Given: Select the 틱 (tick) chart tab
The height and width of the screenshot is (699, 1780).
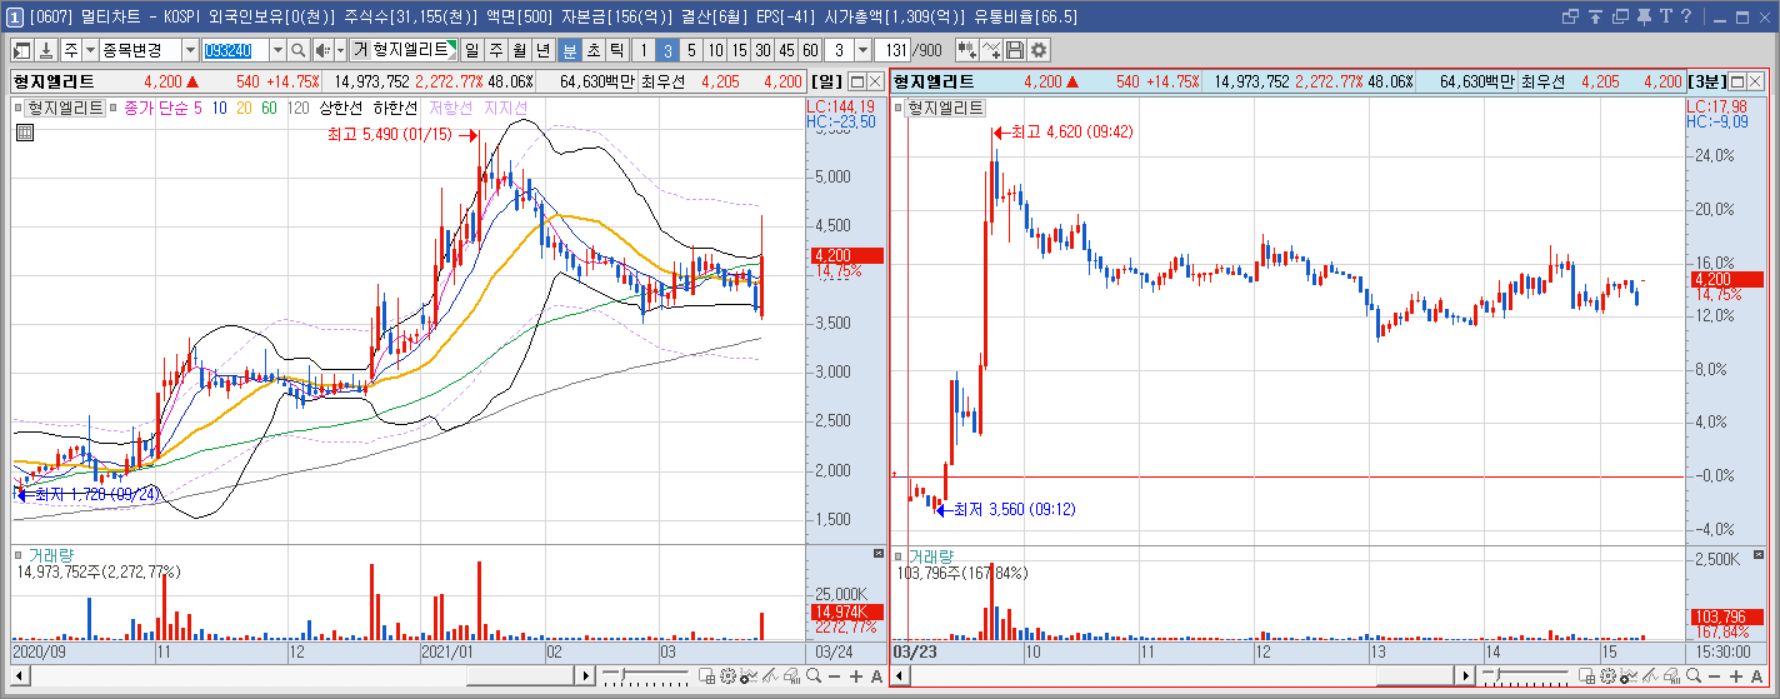Looking at the screenshot, I should (617, 50).
